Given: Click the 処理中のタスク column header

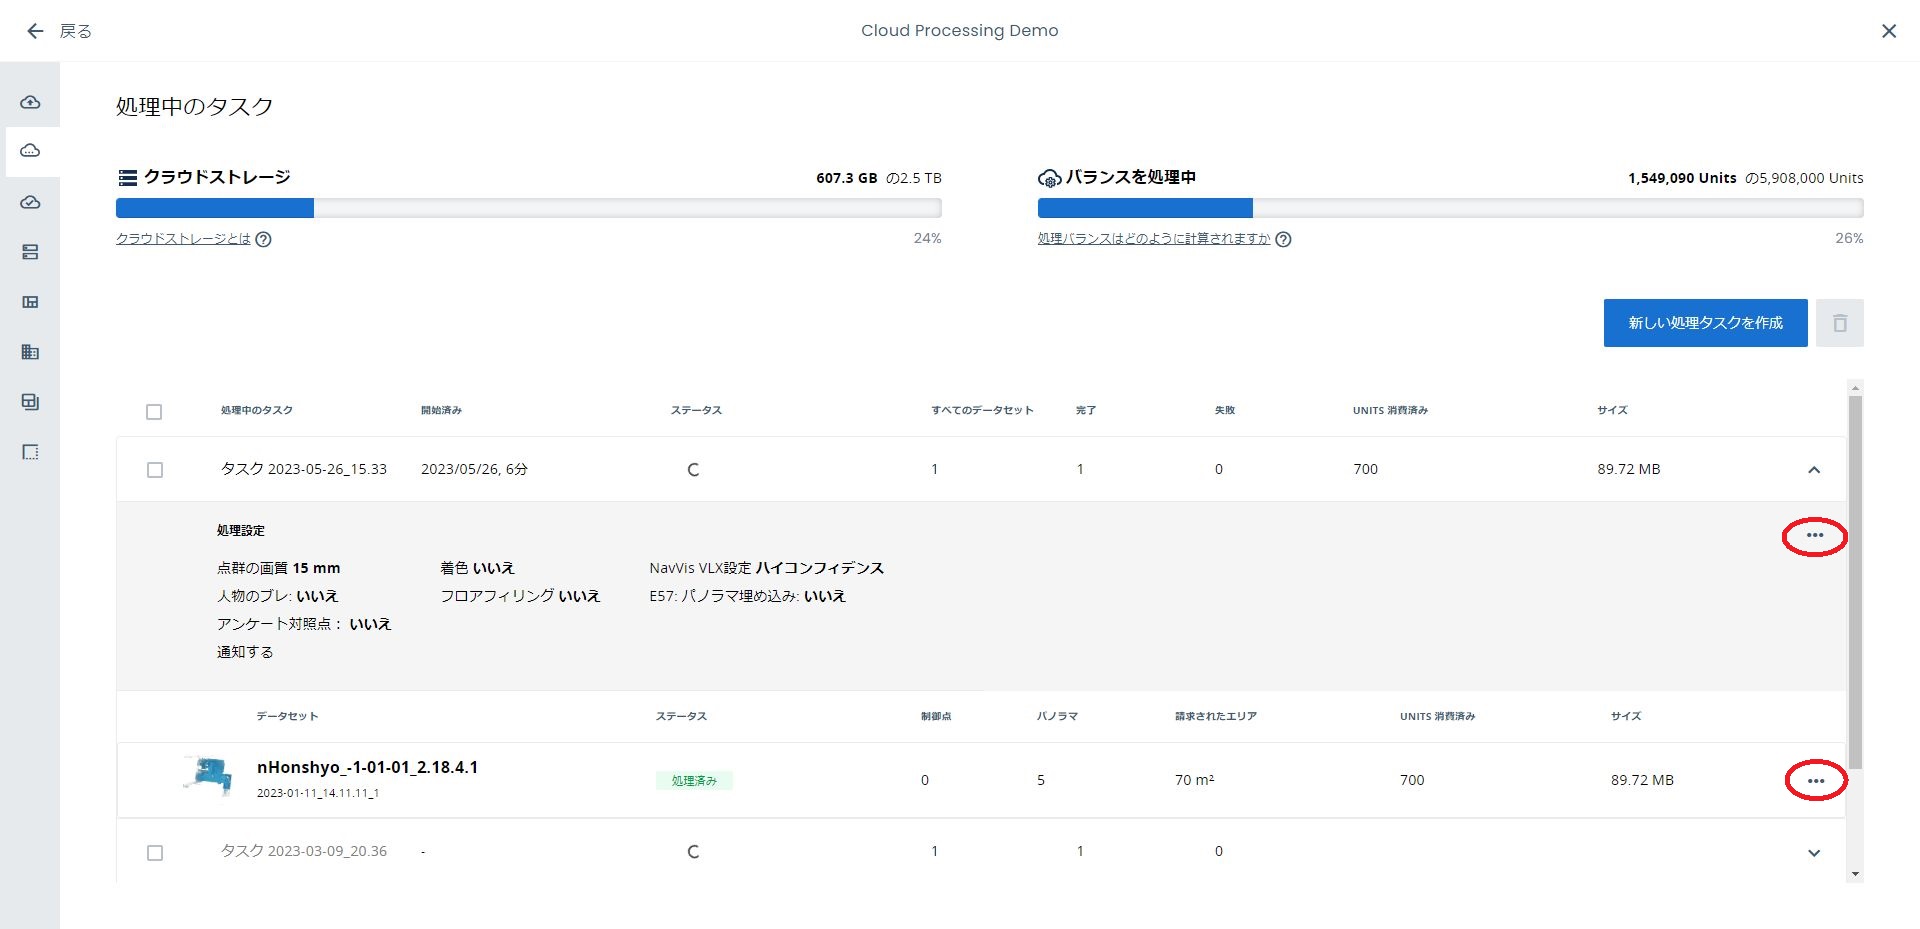Looking at the screenshot, I should [x=257, y=410].
